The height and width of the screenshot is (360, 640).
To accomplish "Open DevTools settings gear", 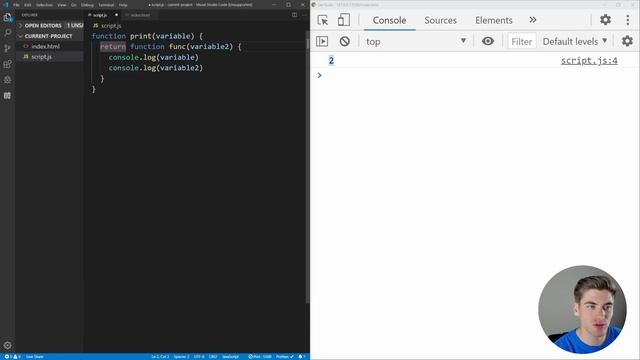I will (605, 20).
